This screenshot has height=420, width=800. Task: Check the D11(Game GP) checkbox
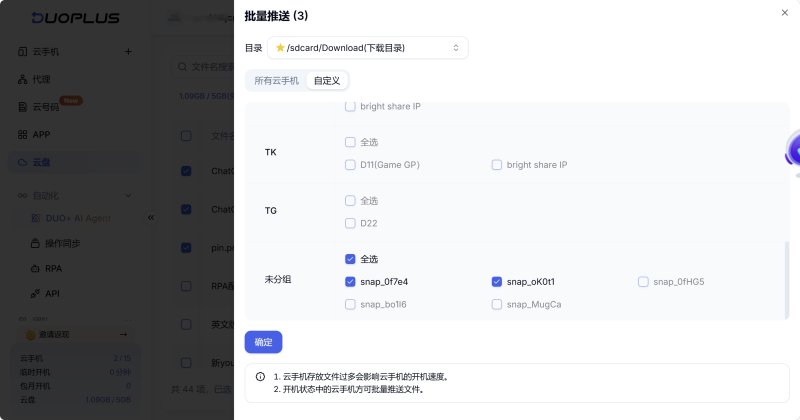350,165
